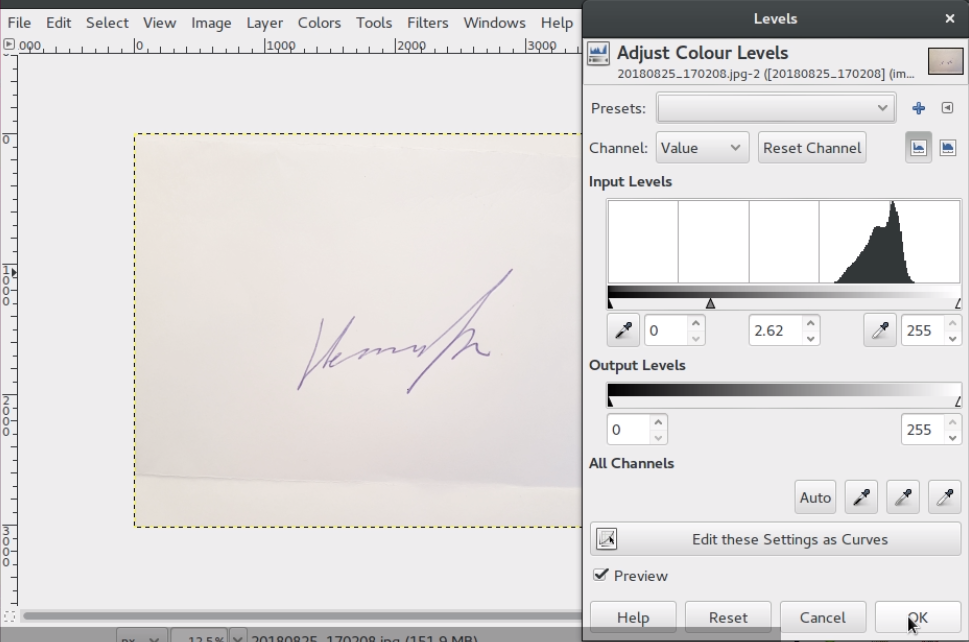The width and height of the screenshot is (969, 642).
Task: Click the horizontal scrollbar of canvas
Action: pyautogui.click(x=302, y=615)
